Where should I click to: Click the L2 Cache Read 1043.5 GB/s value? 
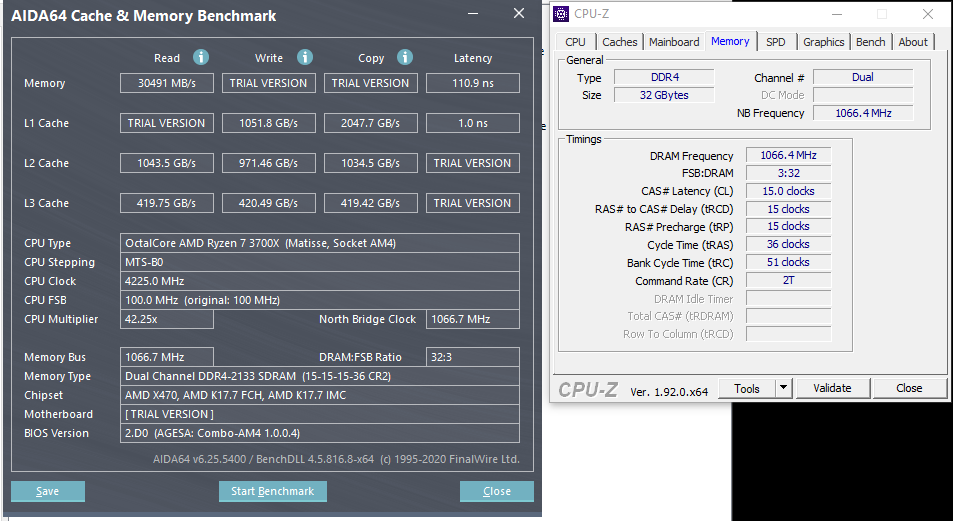167,164
